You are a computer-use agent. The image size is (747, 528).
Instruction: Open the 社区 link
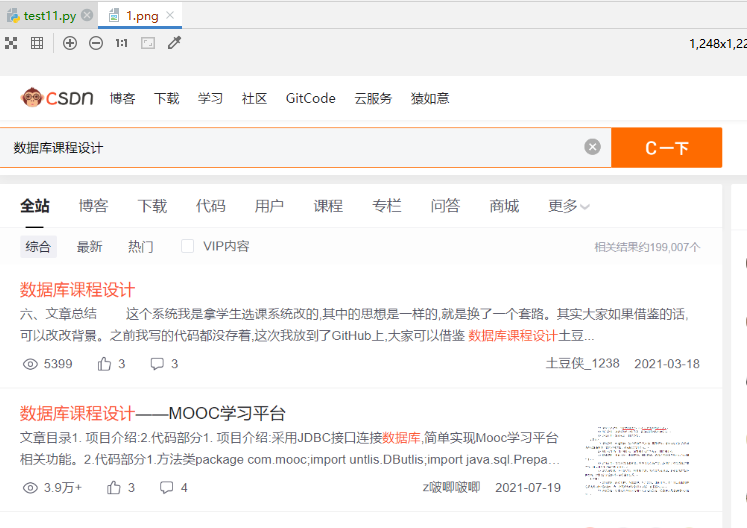click(x=254, y=98)
